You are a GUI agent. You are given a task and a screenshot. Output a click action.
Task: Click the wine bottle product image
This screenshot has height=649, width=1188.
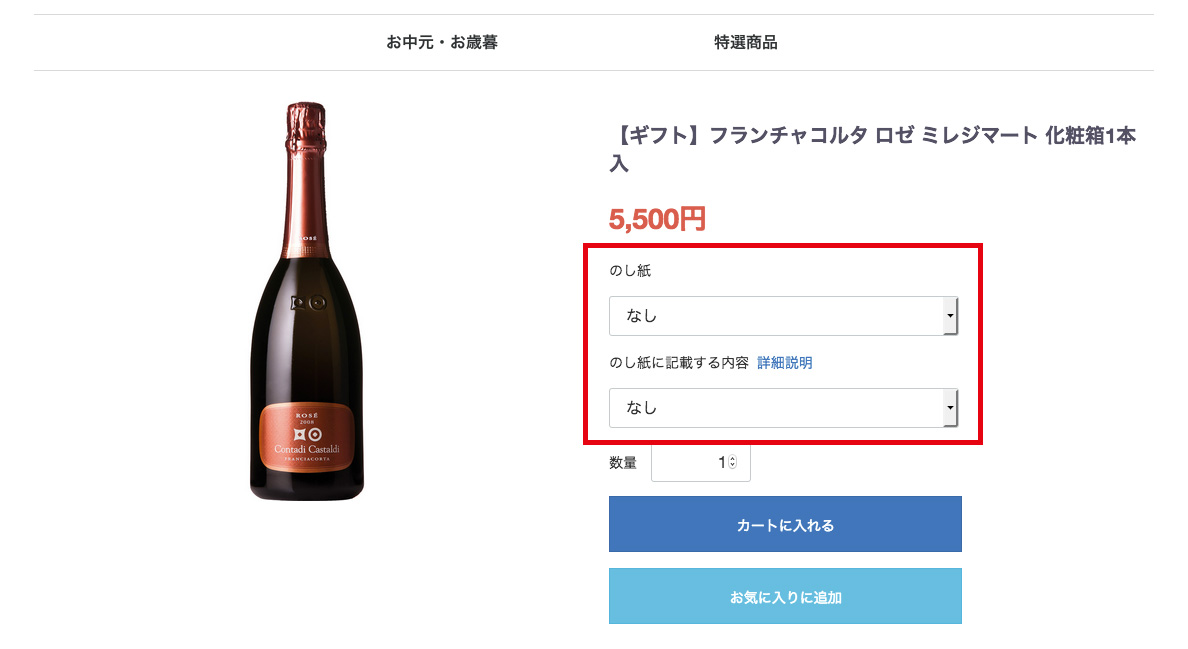click(x=306, y=300)
